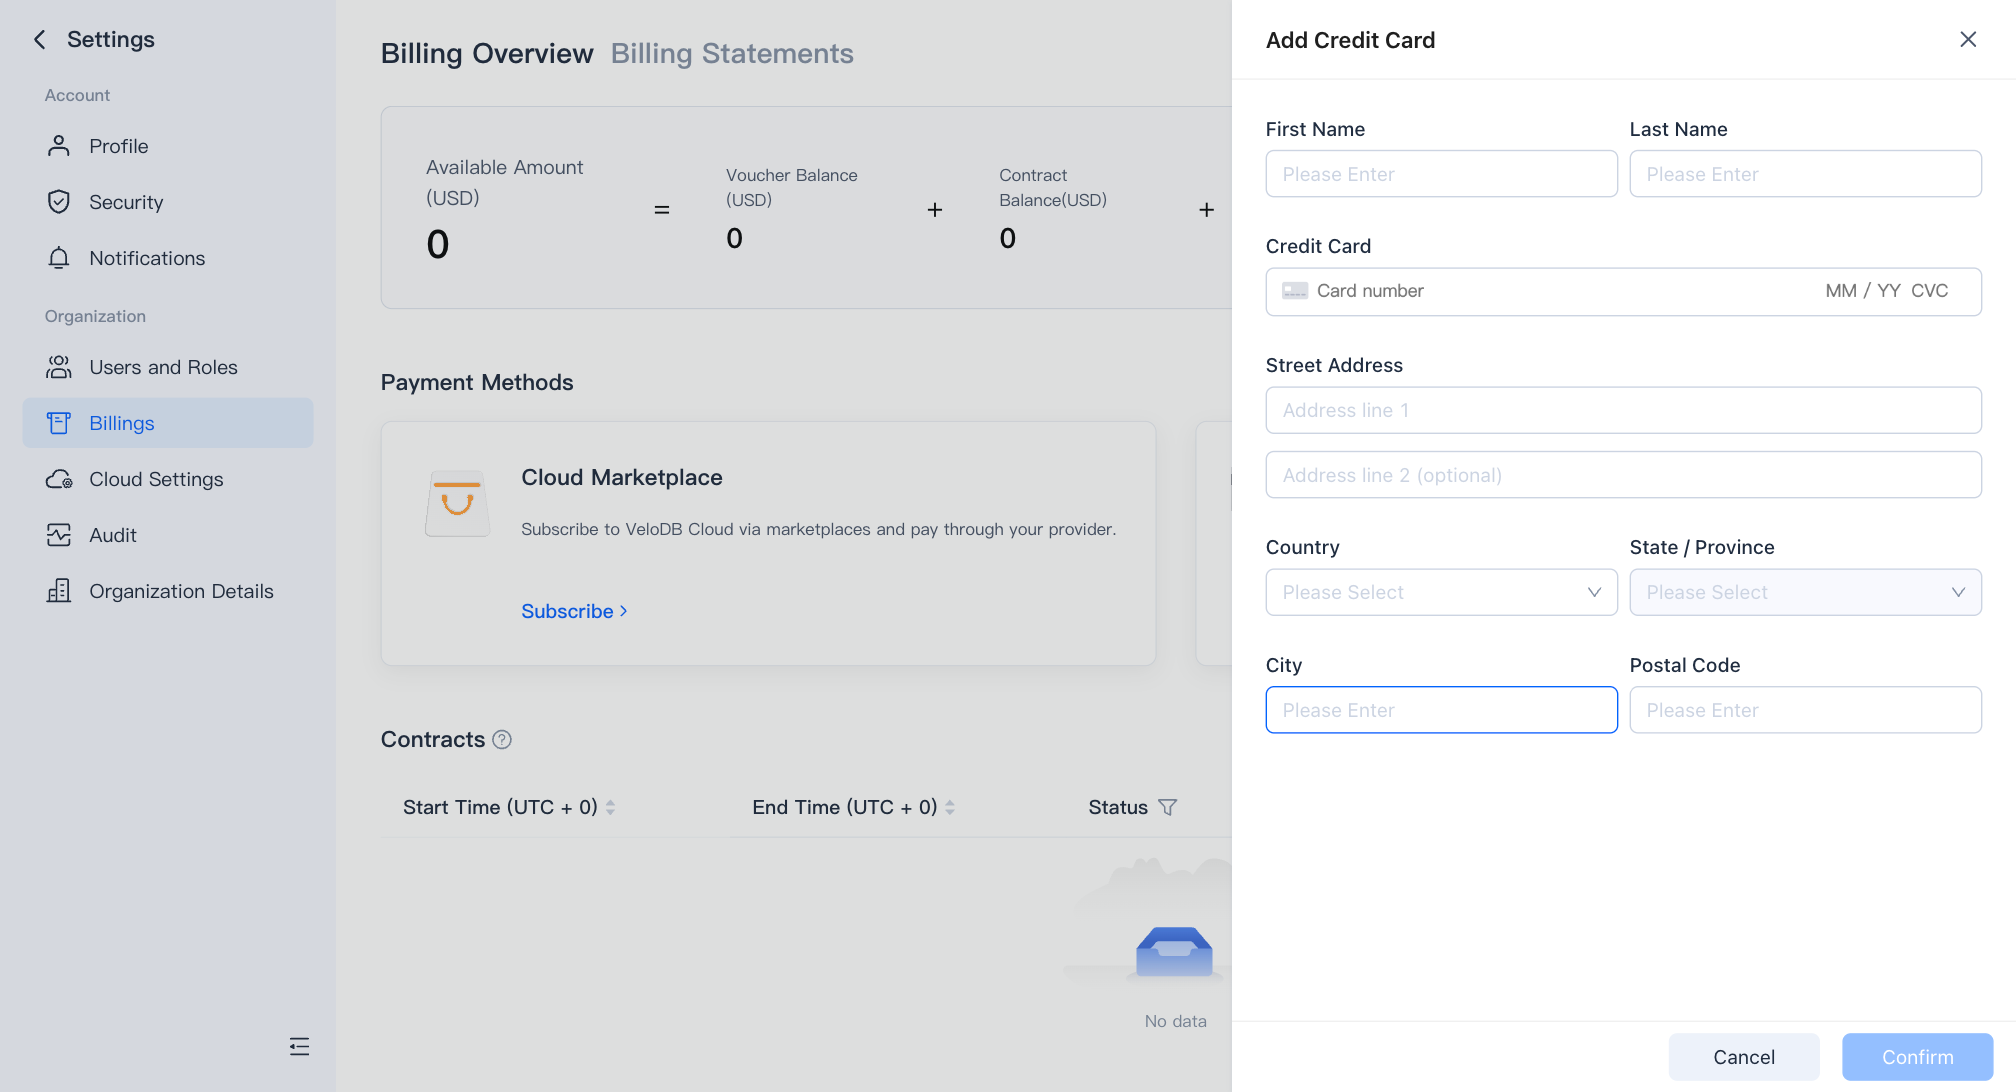
Task: Open Profile from the sidebar
Action: tap(118, 146)
